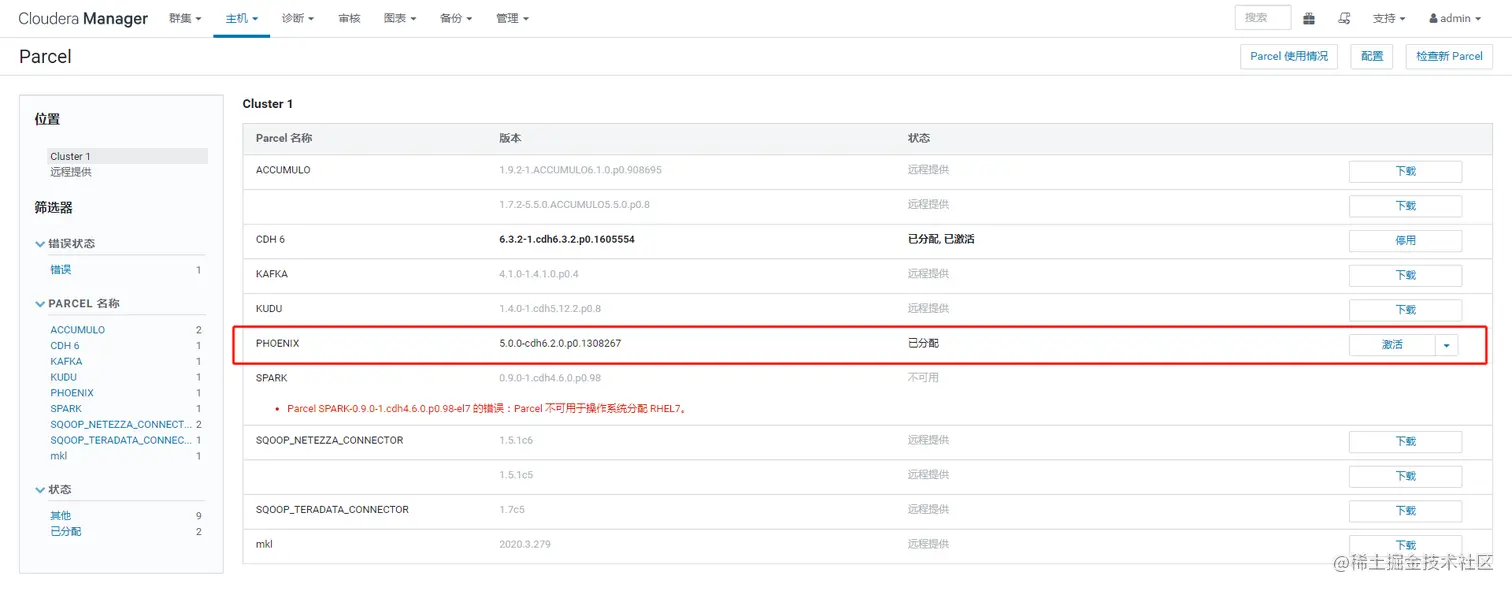Download the KUDU parcel

pyautogui.click(x=1405, y=310)
